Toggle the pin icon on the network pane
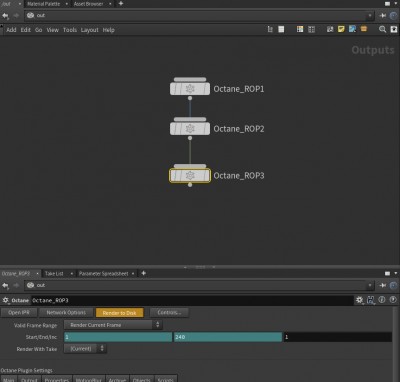Image resolution: width=400 pixels, height=382 pixels. [382, 15]
